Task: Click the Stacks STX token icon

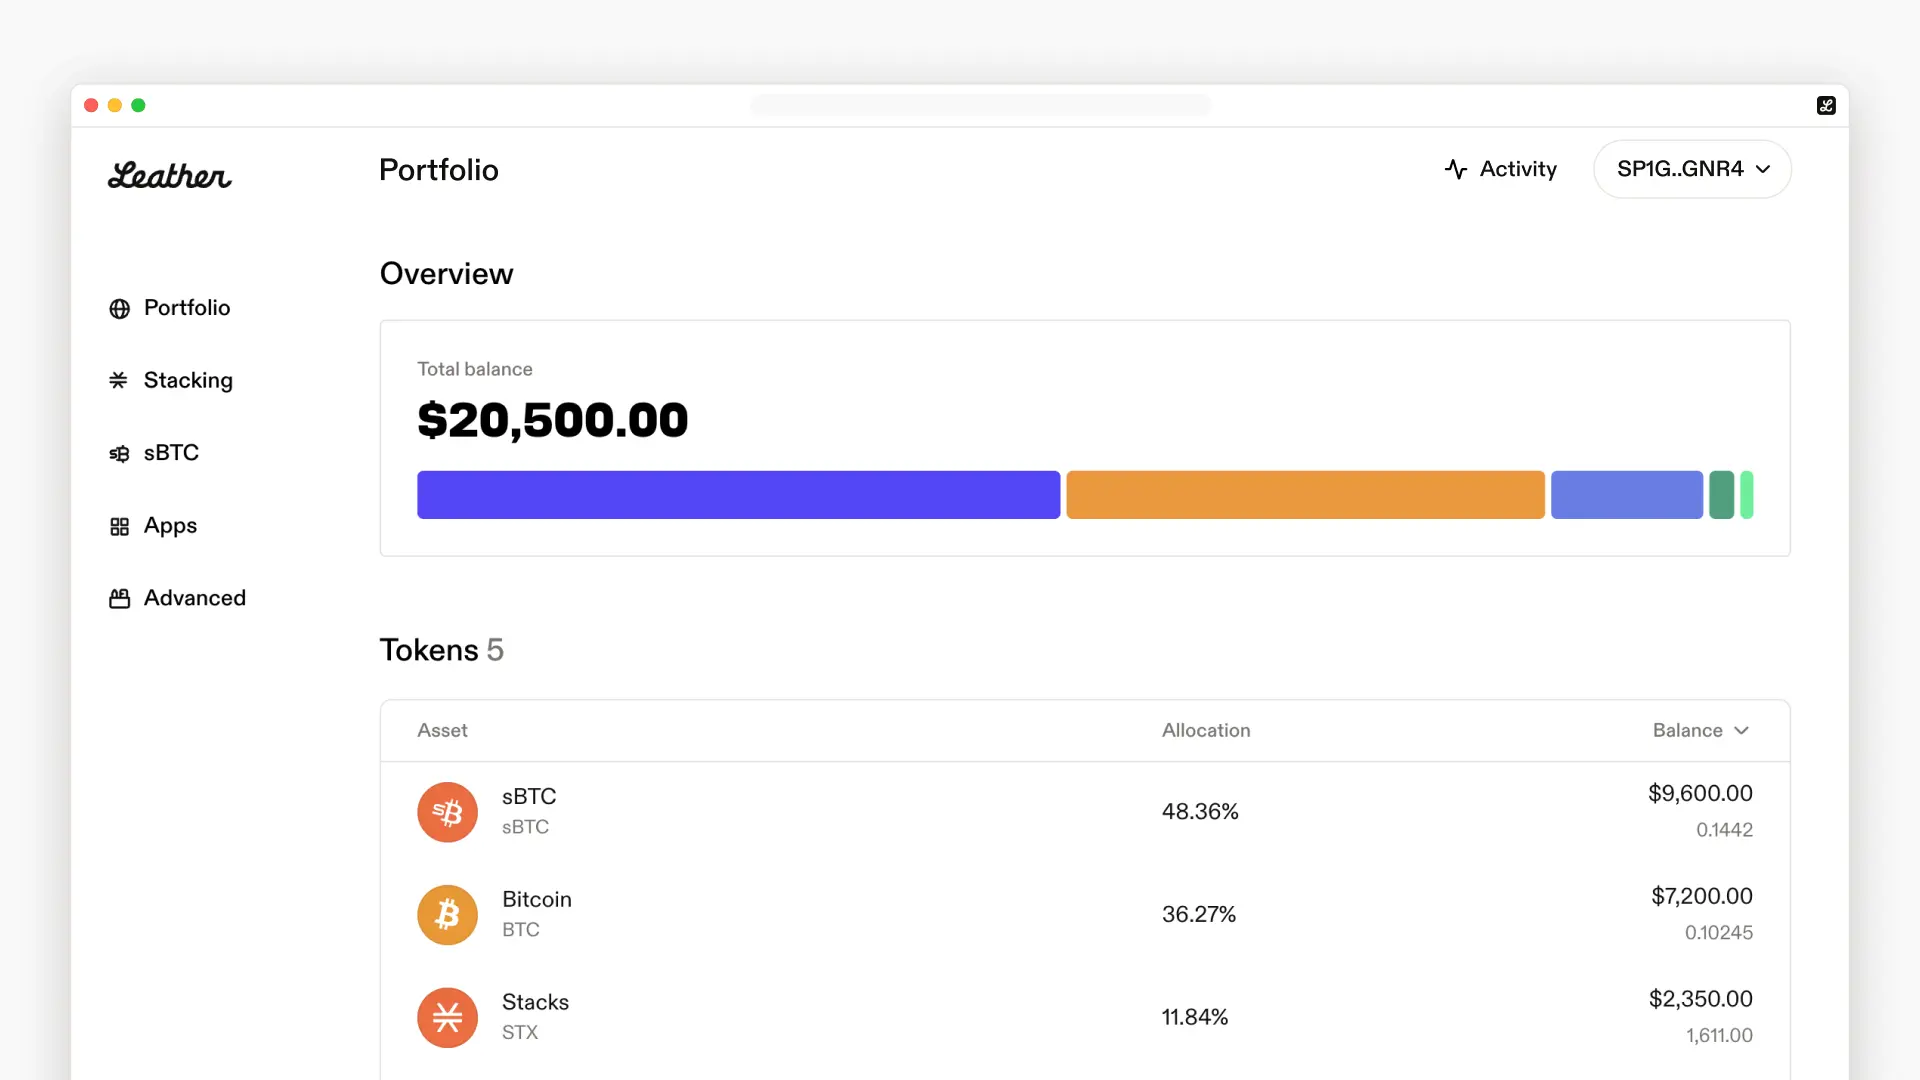Action: pyautogui.click(x=447, y=1018)
